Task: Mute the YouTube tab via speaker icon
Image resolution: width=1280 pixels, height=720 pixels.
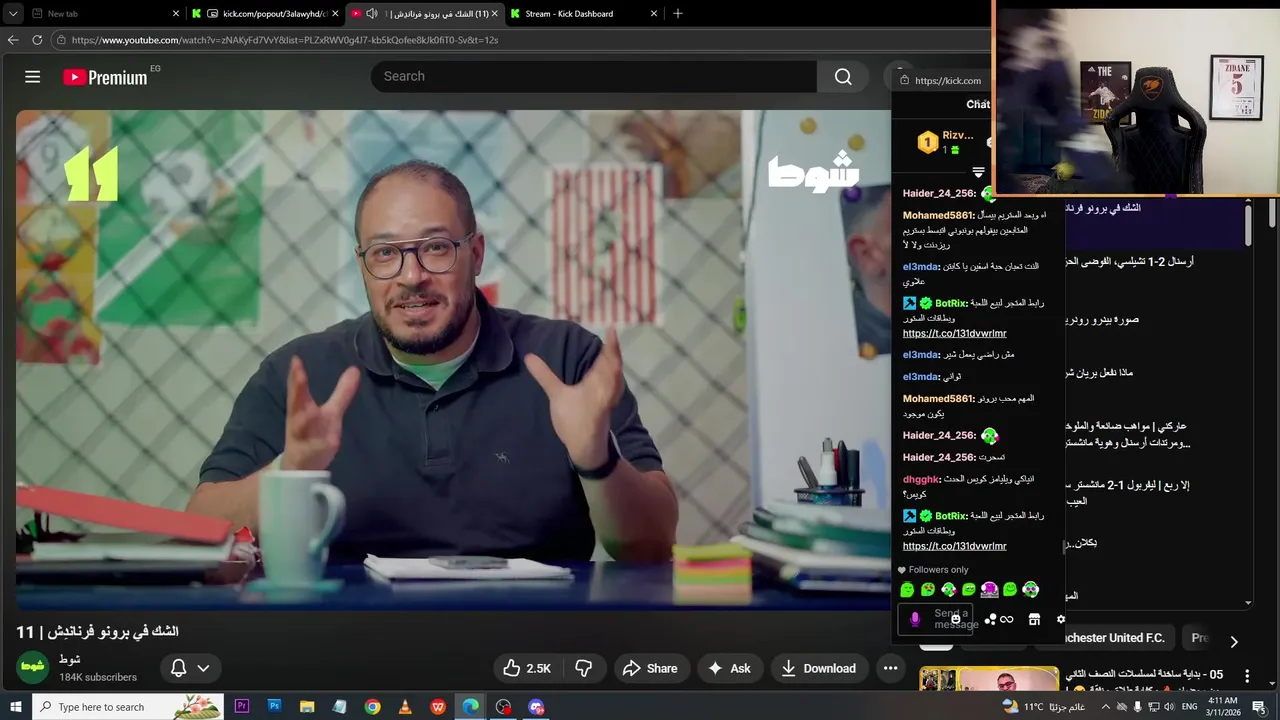Action: click(372, 14)
